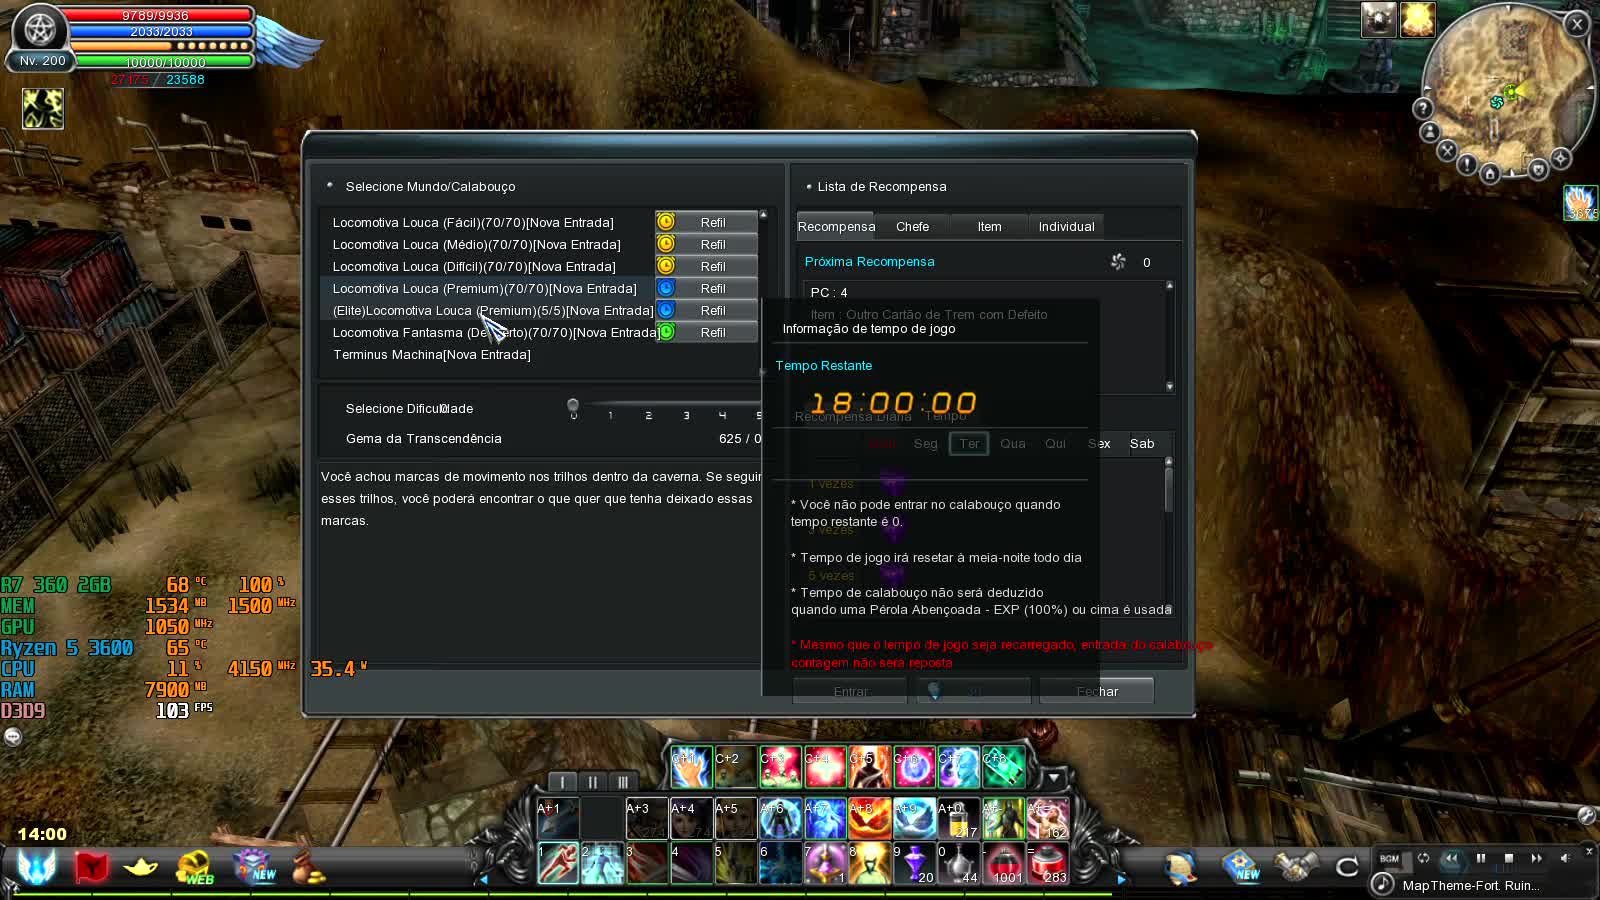Click the dungeon list scroll-up arrow
The image size is (1600, 900).
click(x=763, y=215)
